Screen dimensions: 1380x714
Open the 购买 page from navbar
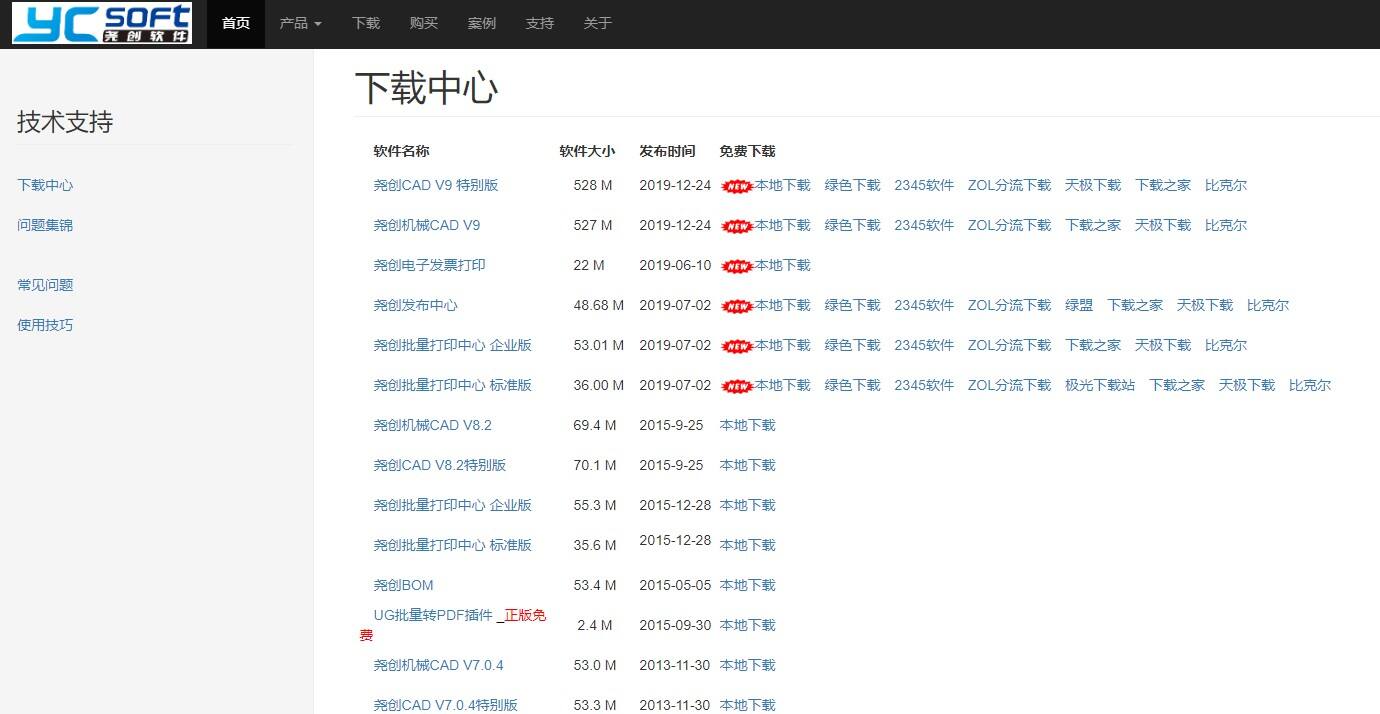[424, 23]
